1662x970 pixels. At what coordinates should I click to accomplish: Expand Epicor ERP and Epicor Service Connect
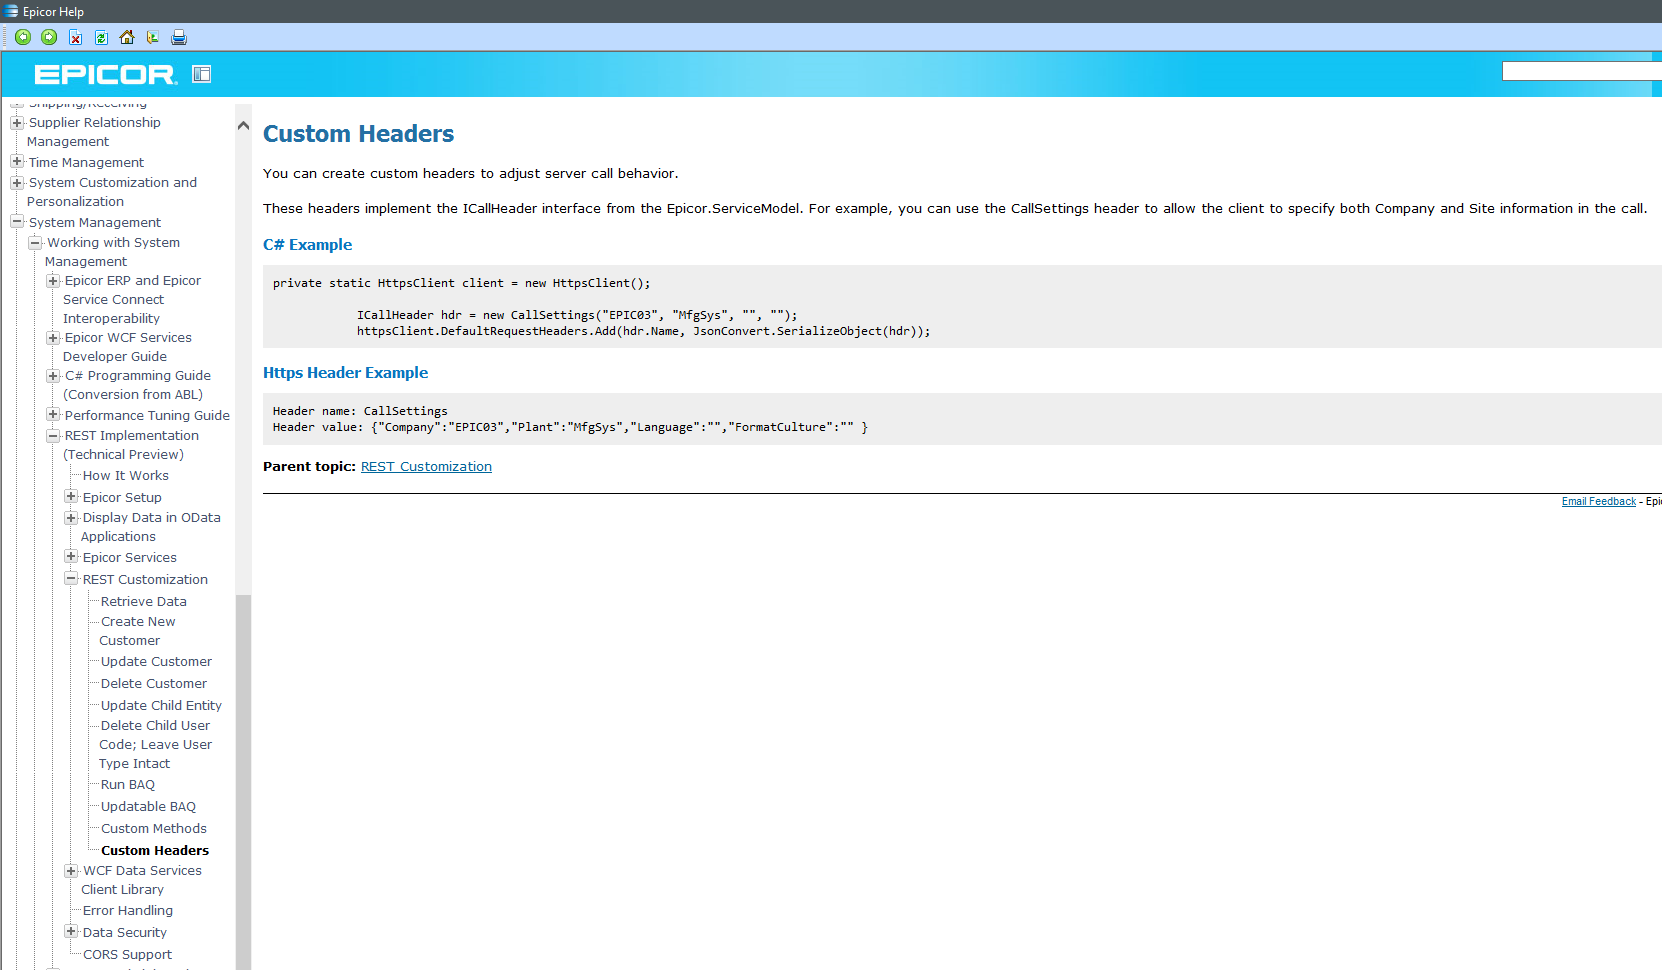(53, 281)
